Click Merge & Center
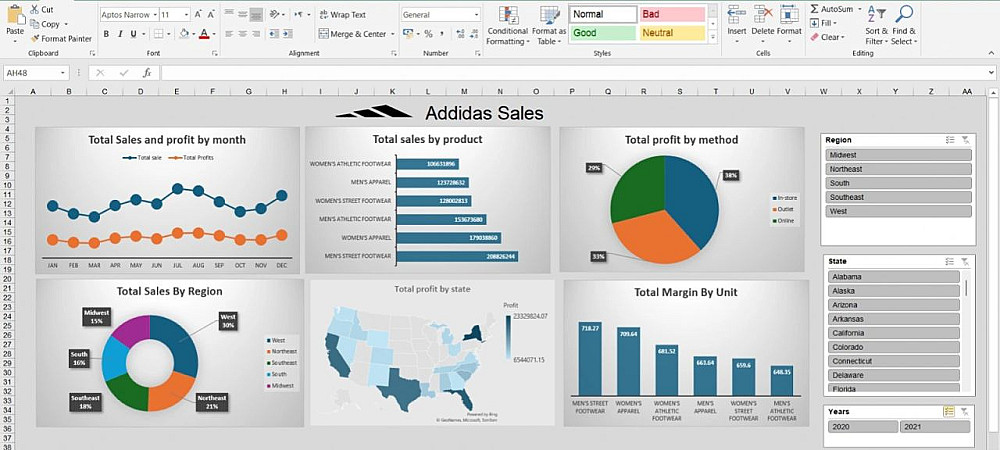Viewport: 1000px width, 450px height. click(x=353, y=34)
